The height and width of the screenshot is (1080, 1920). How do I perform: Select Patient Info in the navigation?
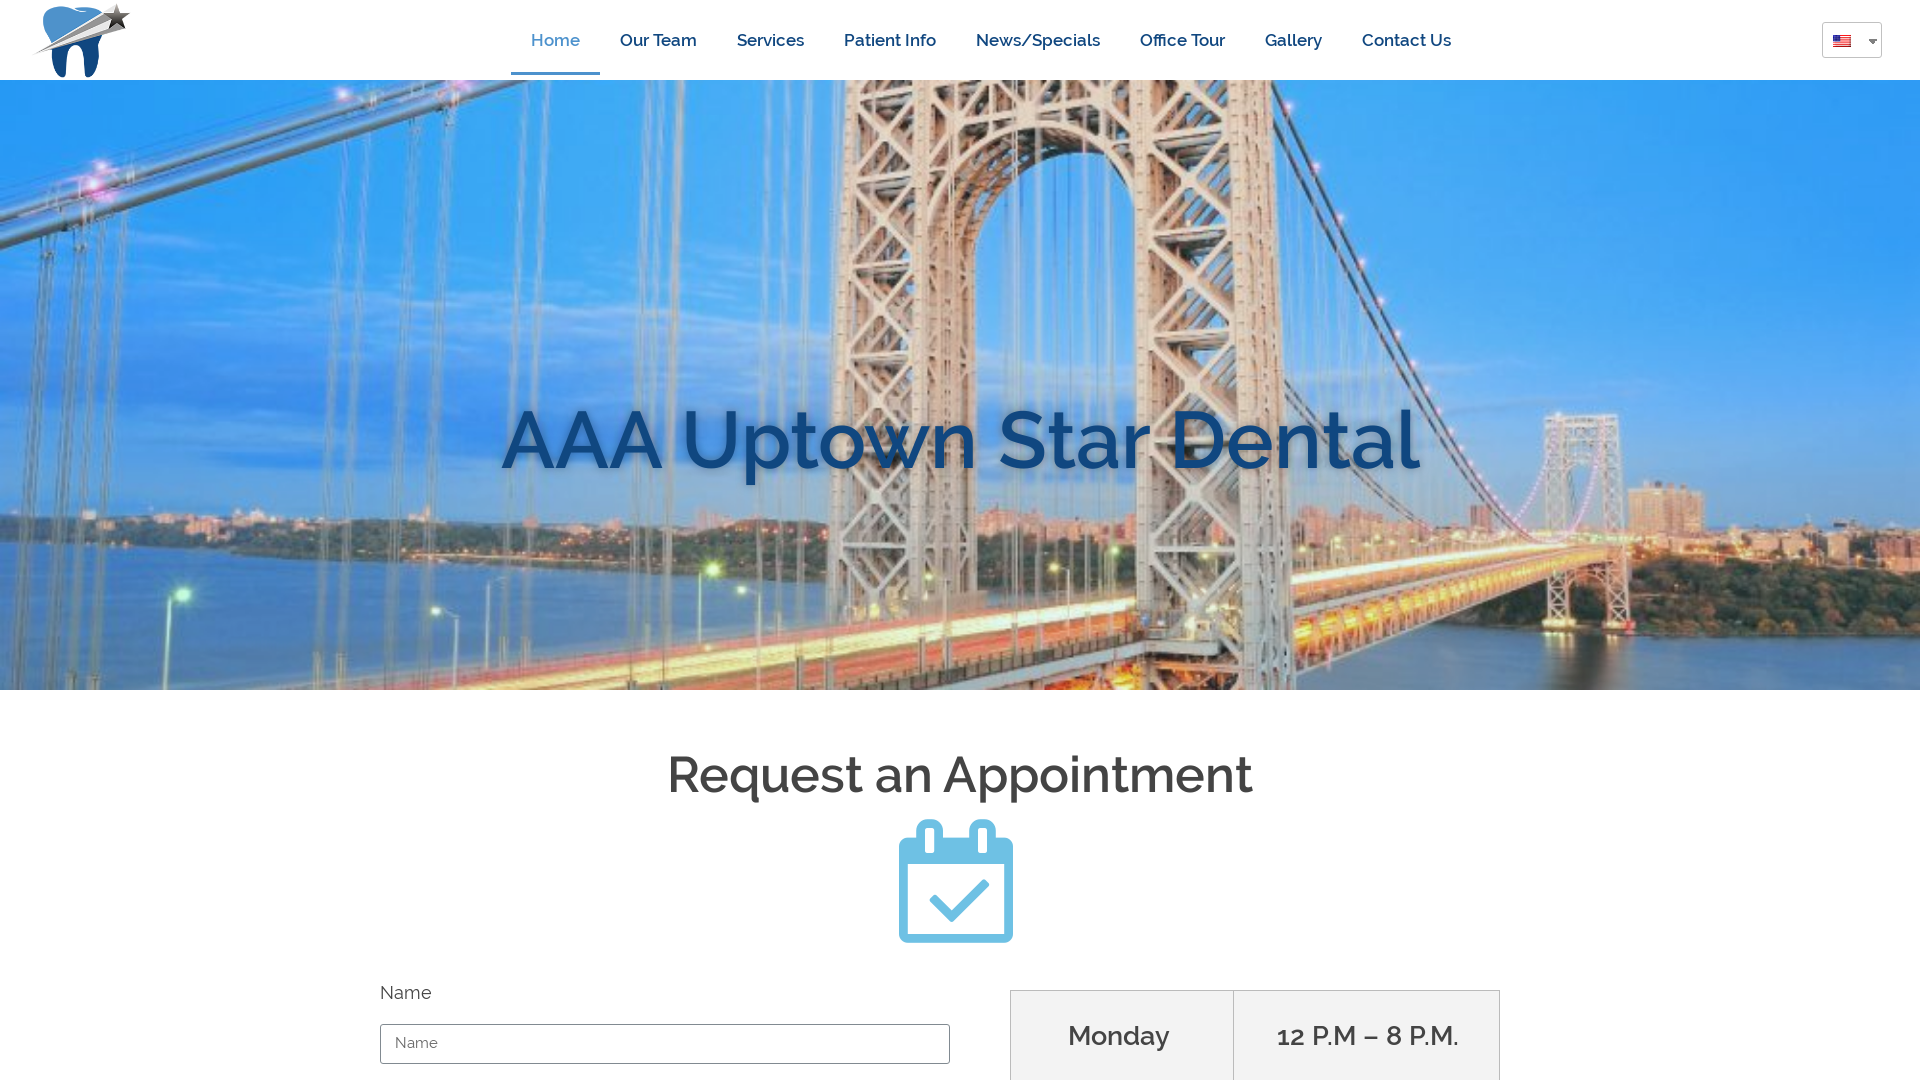click(x=890, y=40)
